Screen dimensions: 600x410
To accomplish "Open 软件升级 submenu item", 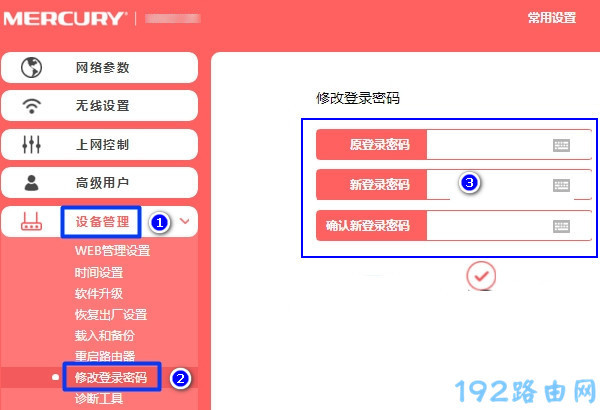I will click(x=99, y=294).
